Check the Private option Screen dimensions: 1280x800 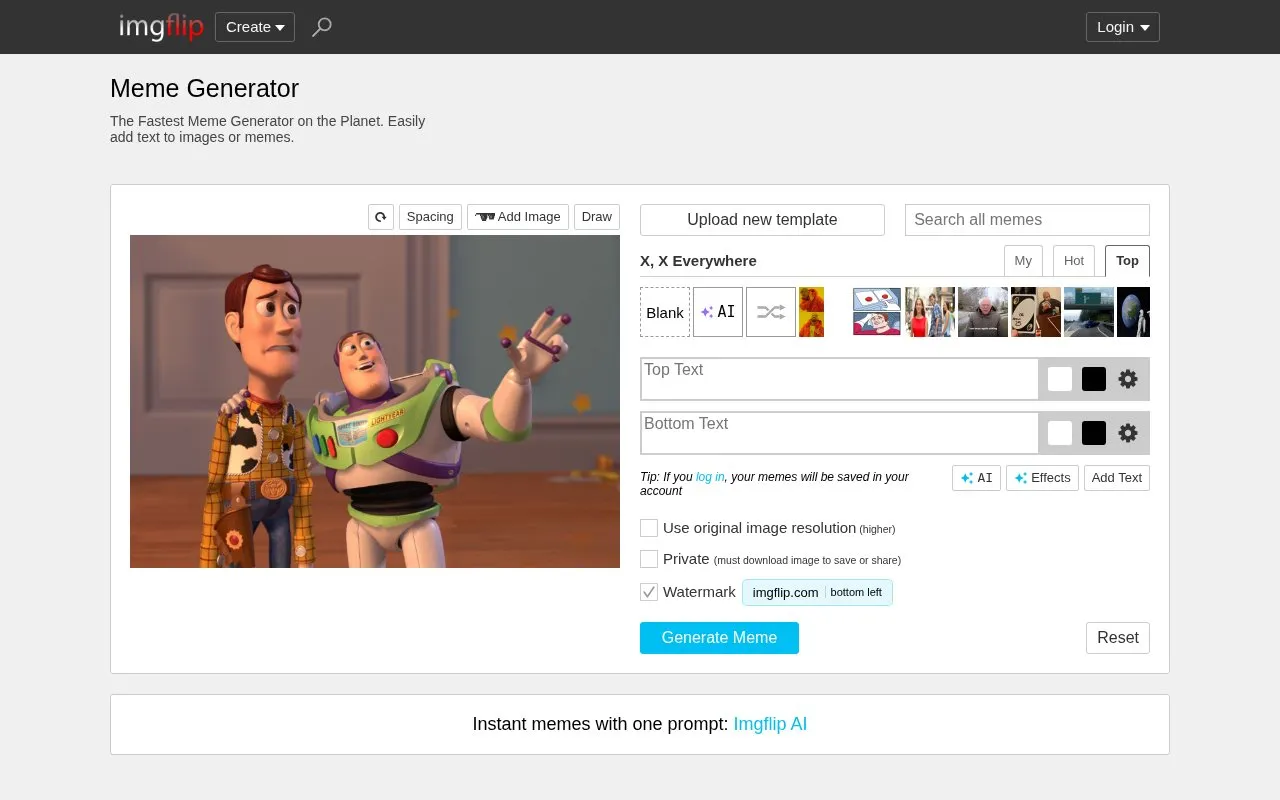click(x=649, y=559)
